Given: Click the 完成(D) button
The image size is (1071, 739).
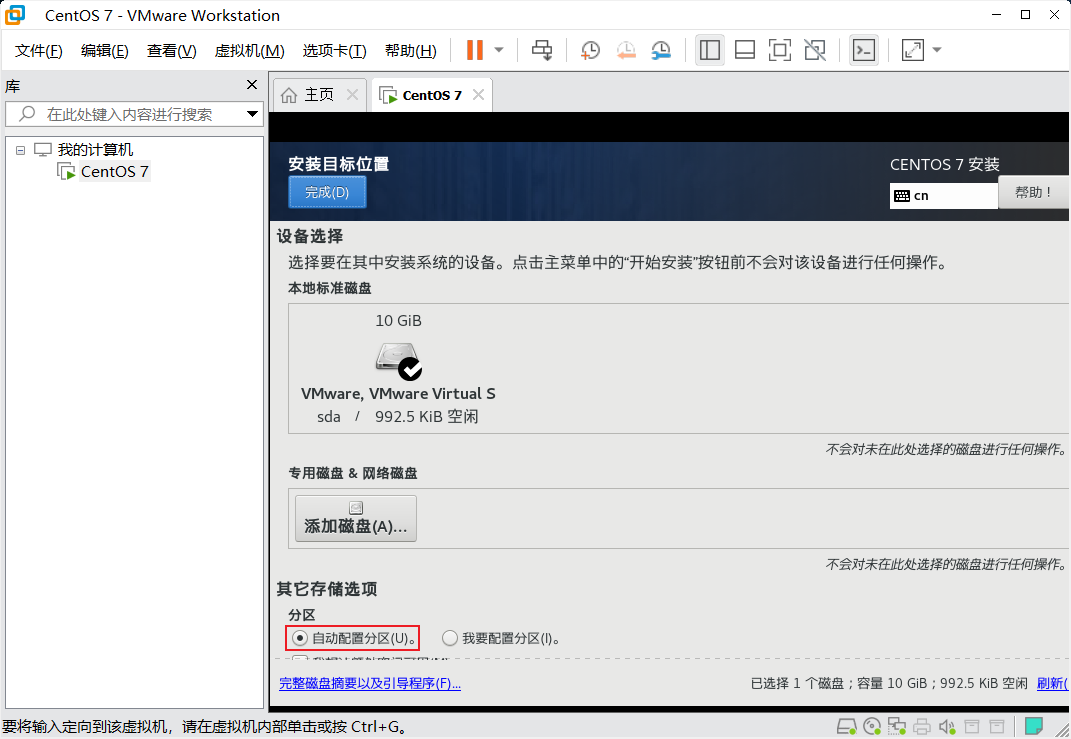Looking at the screenshot, I should (x=327, y=192).
